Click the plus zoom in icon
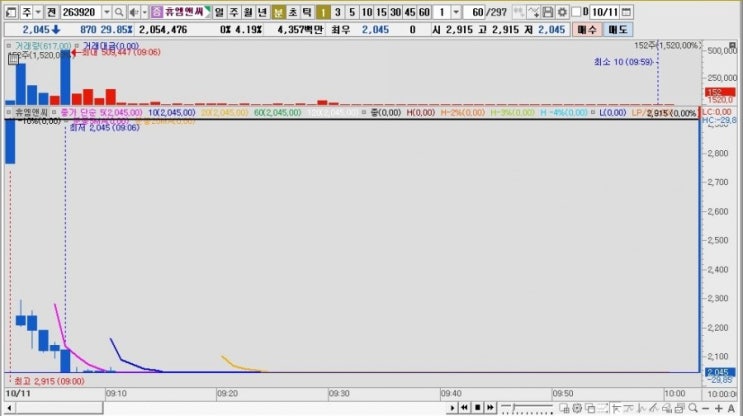This screenshot has height=416, width=743. [x=718, y=408]
